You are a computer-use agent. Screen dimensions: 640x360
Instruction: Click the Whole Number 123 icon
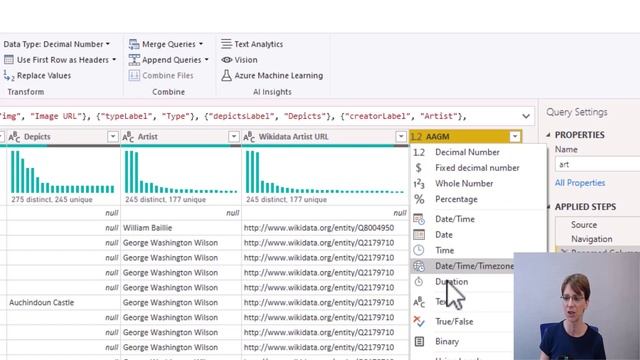click(x=419, y=184)
